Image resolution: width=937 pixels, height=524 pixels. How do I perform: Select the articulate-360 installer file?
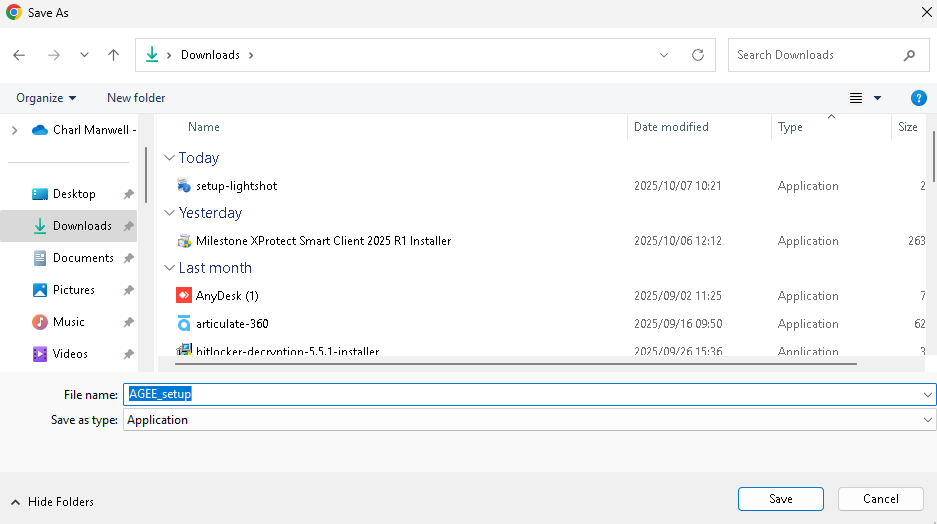232,324
